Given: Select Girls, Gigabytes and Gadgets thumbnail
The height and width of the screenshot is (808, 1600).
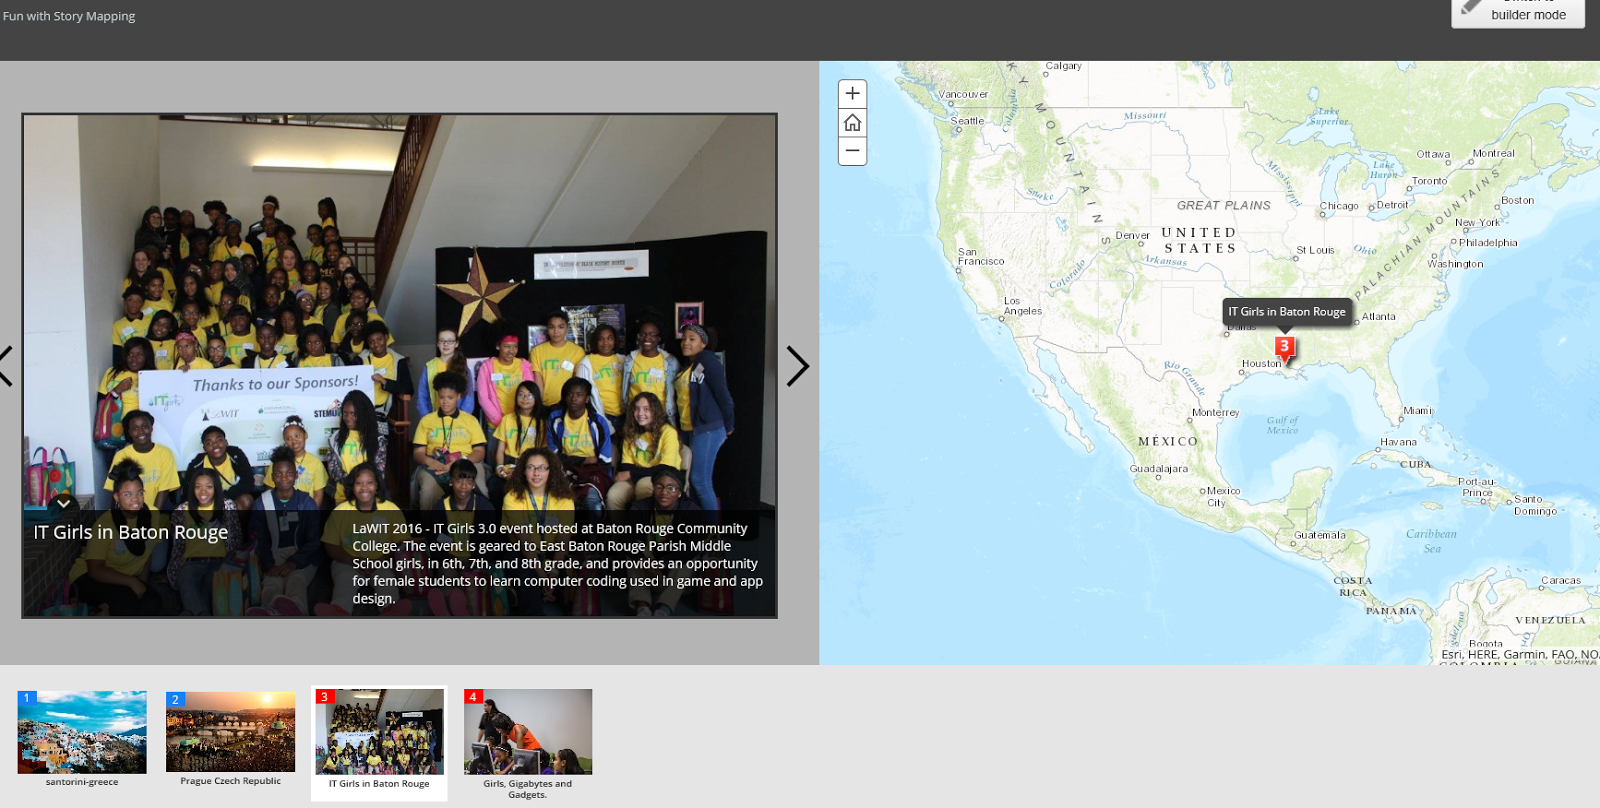Looking at the screenshot, I should pyautogui.click(x=528, y=744).
